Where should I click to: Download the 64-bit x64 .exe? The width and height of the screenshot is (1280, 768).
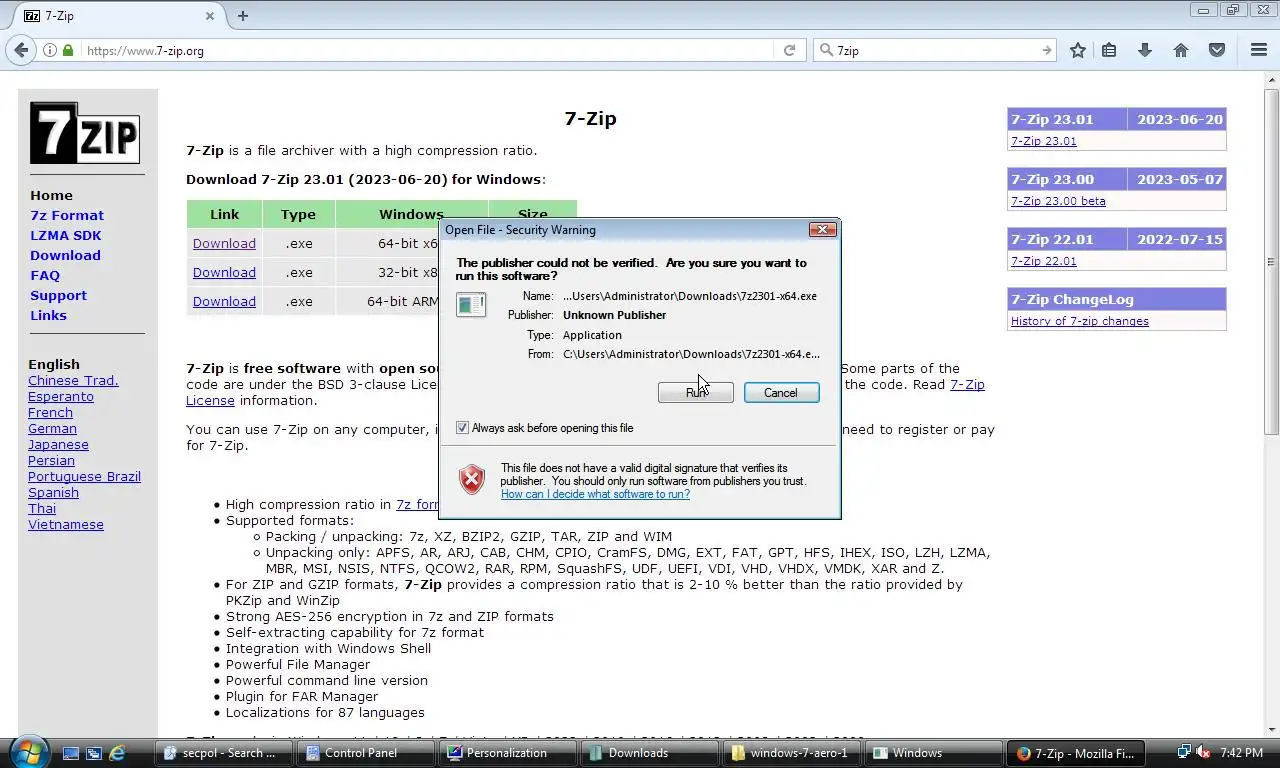click(224, 243)
